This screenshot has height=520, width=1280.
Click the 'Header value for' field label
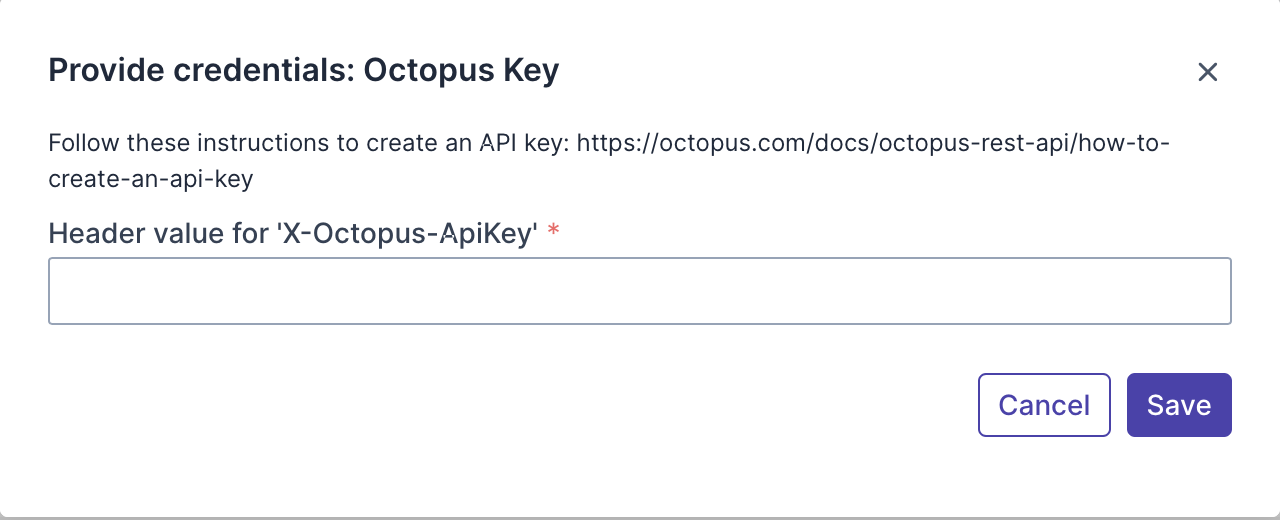coord(160,234)
